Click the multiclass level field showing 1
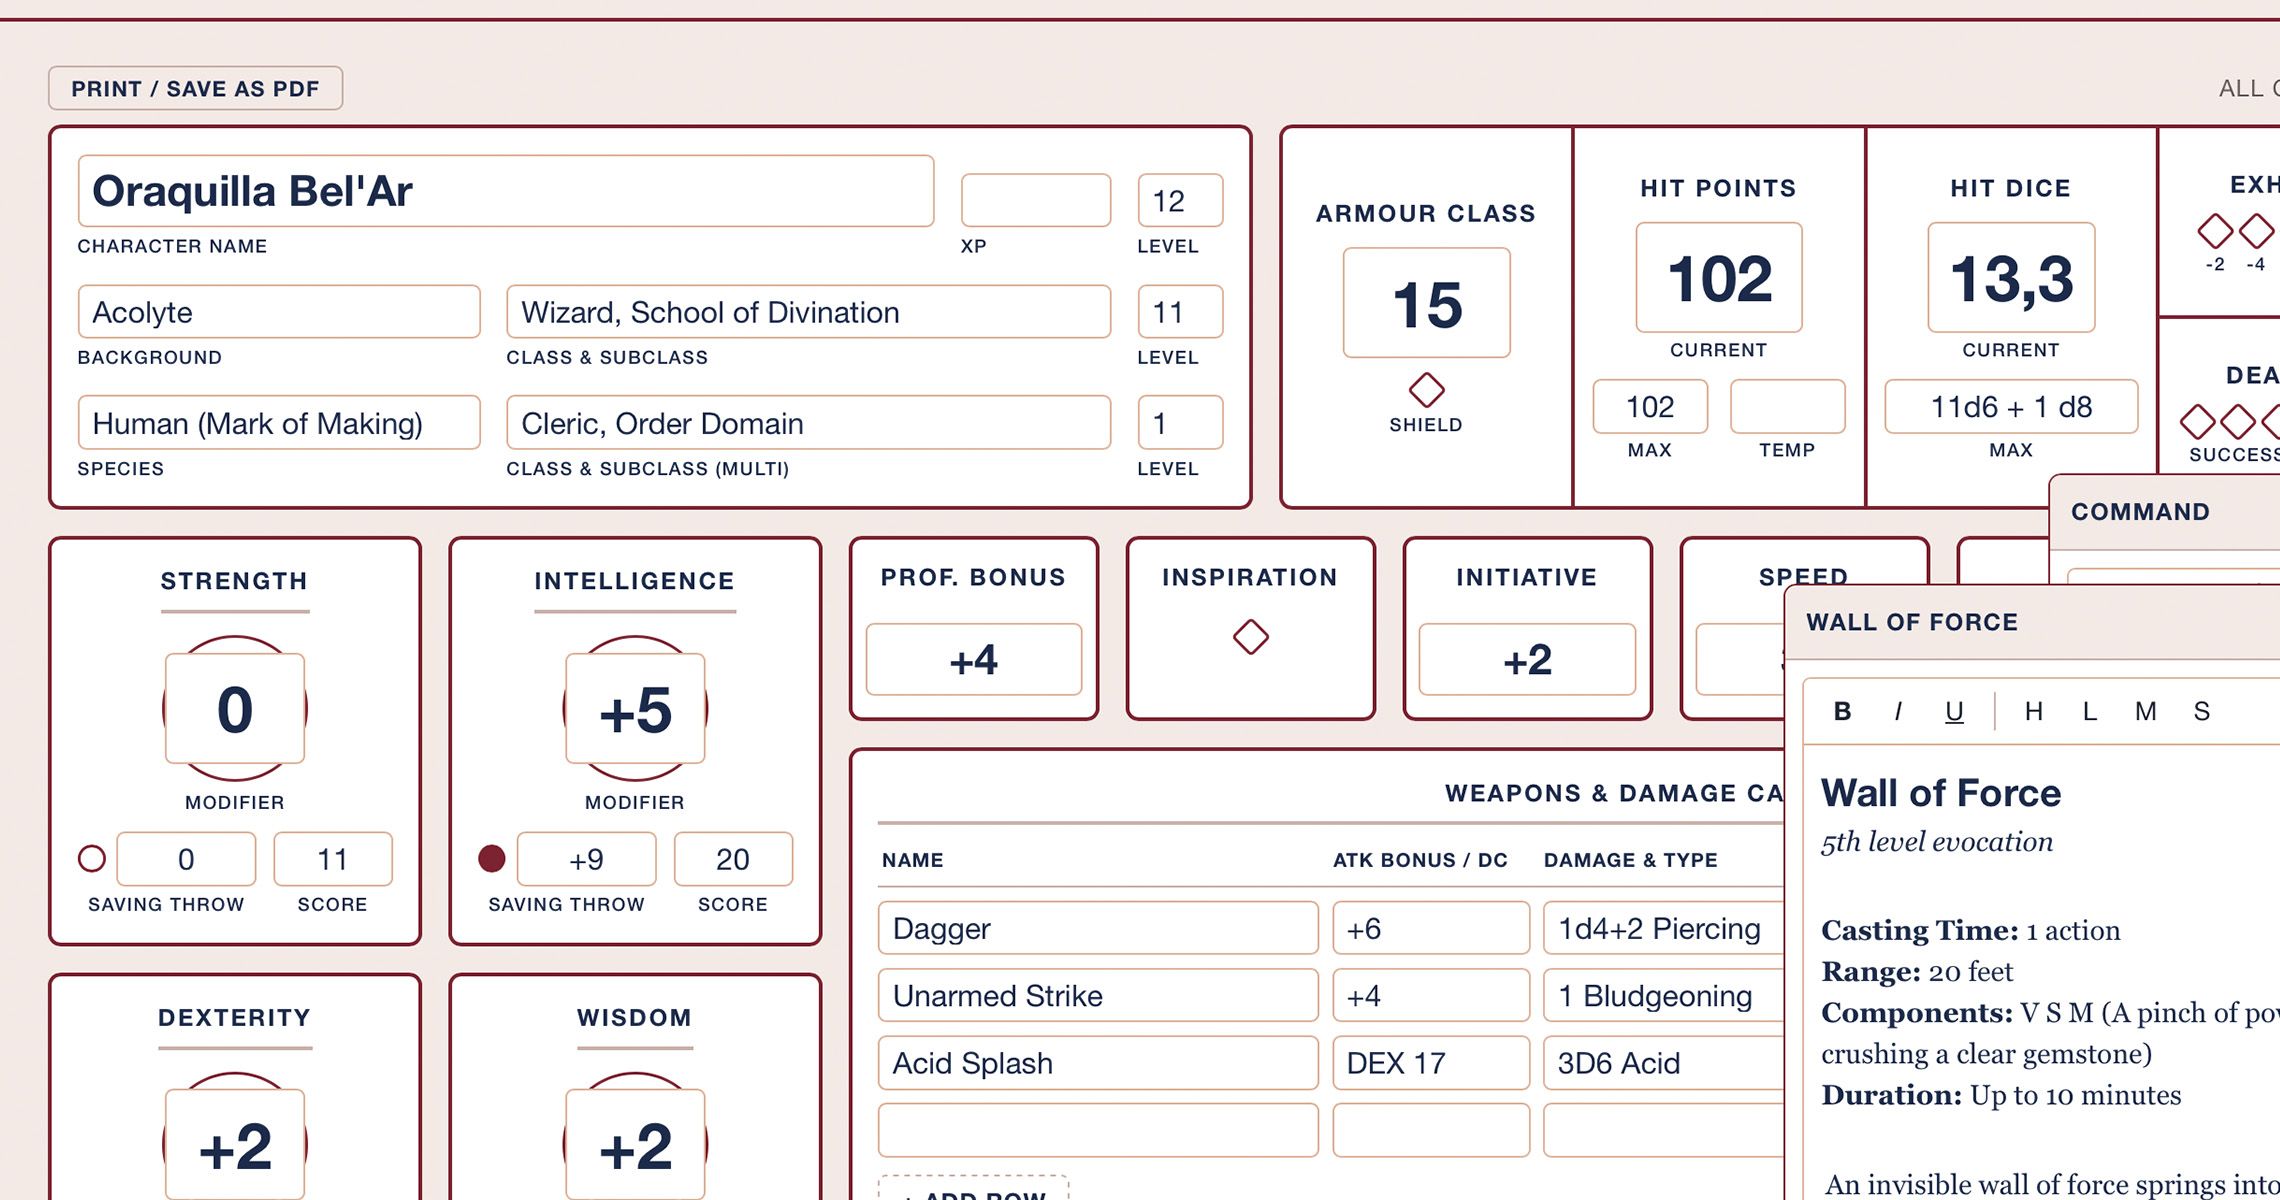This screenshot has height=1200, width=2280. tap(1180, 423)
